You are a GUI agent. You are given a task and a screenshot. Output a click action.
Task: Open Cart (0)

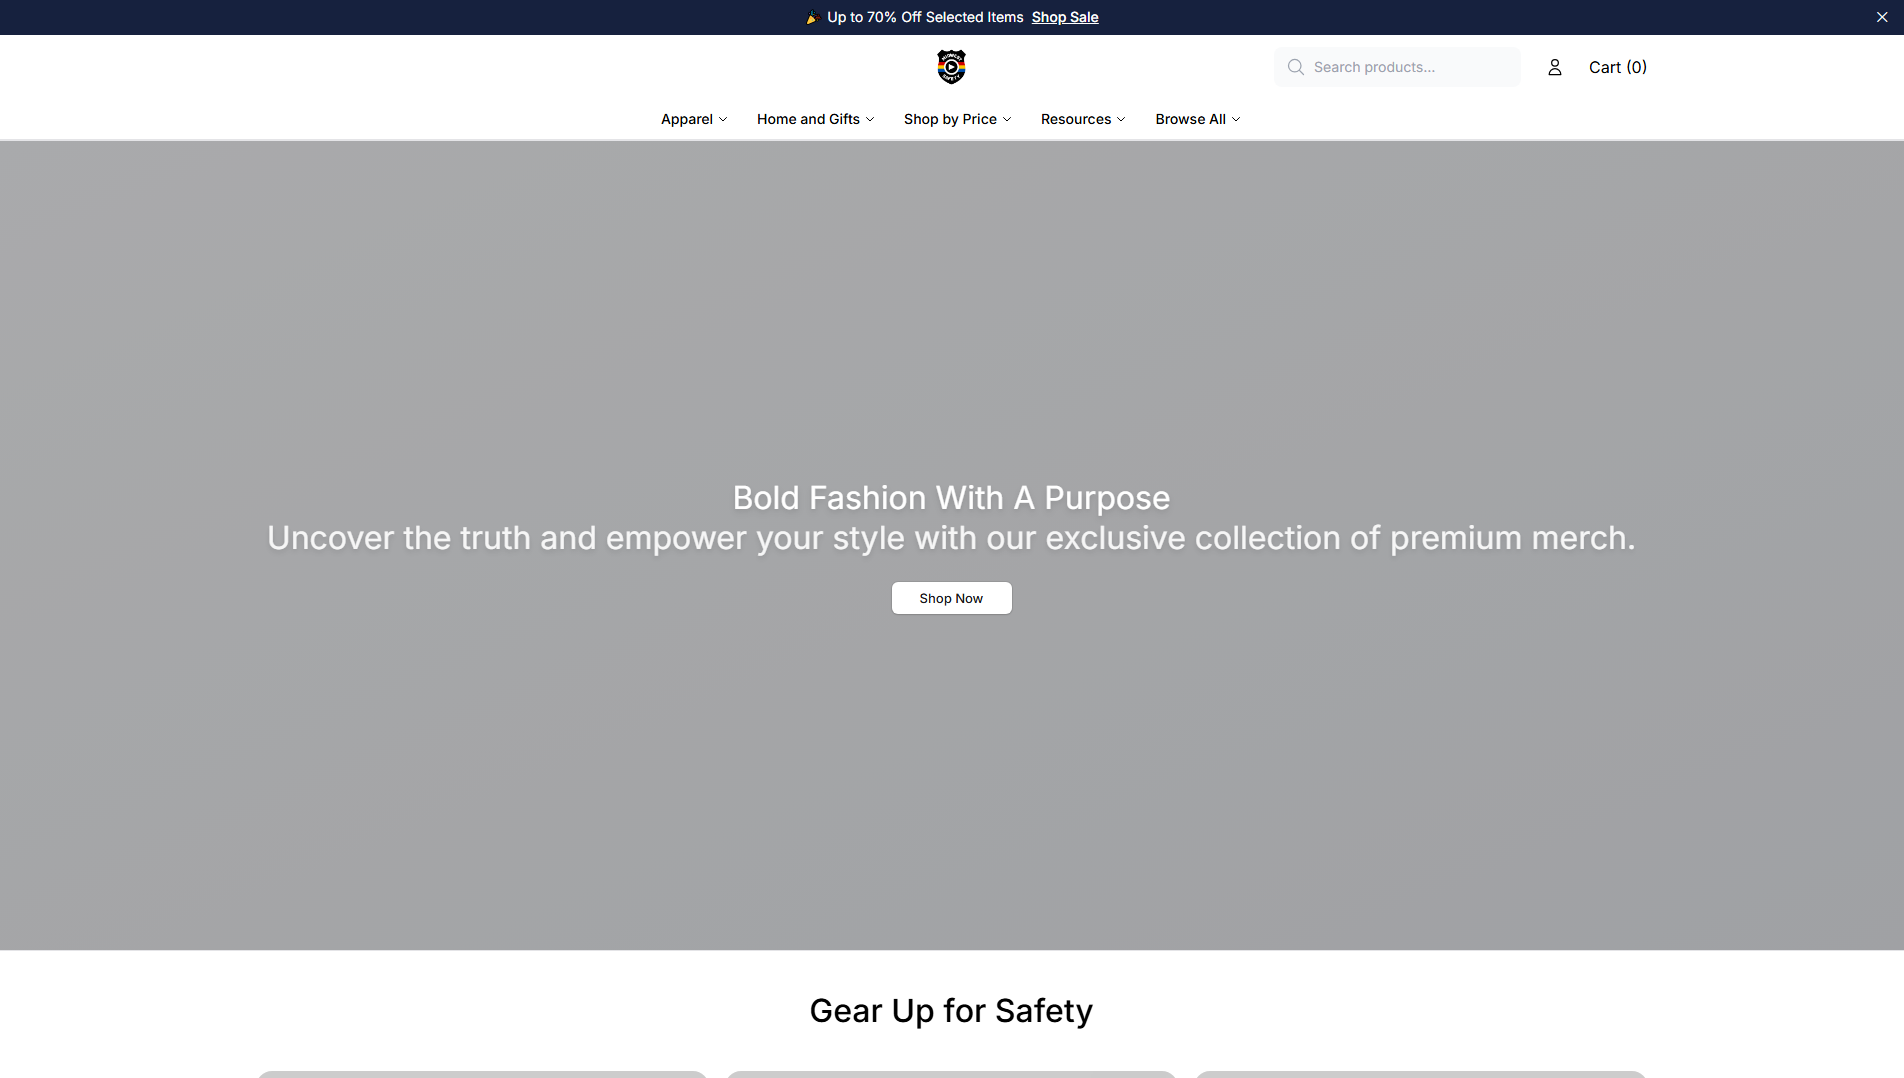[1618, 67]
